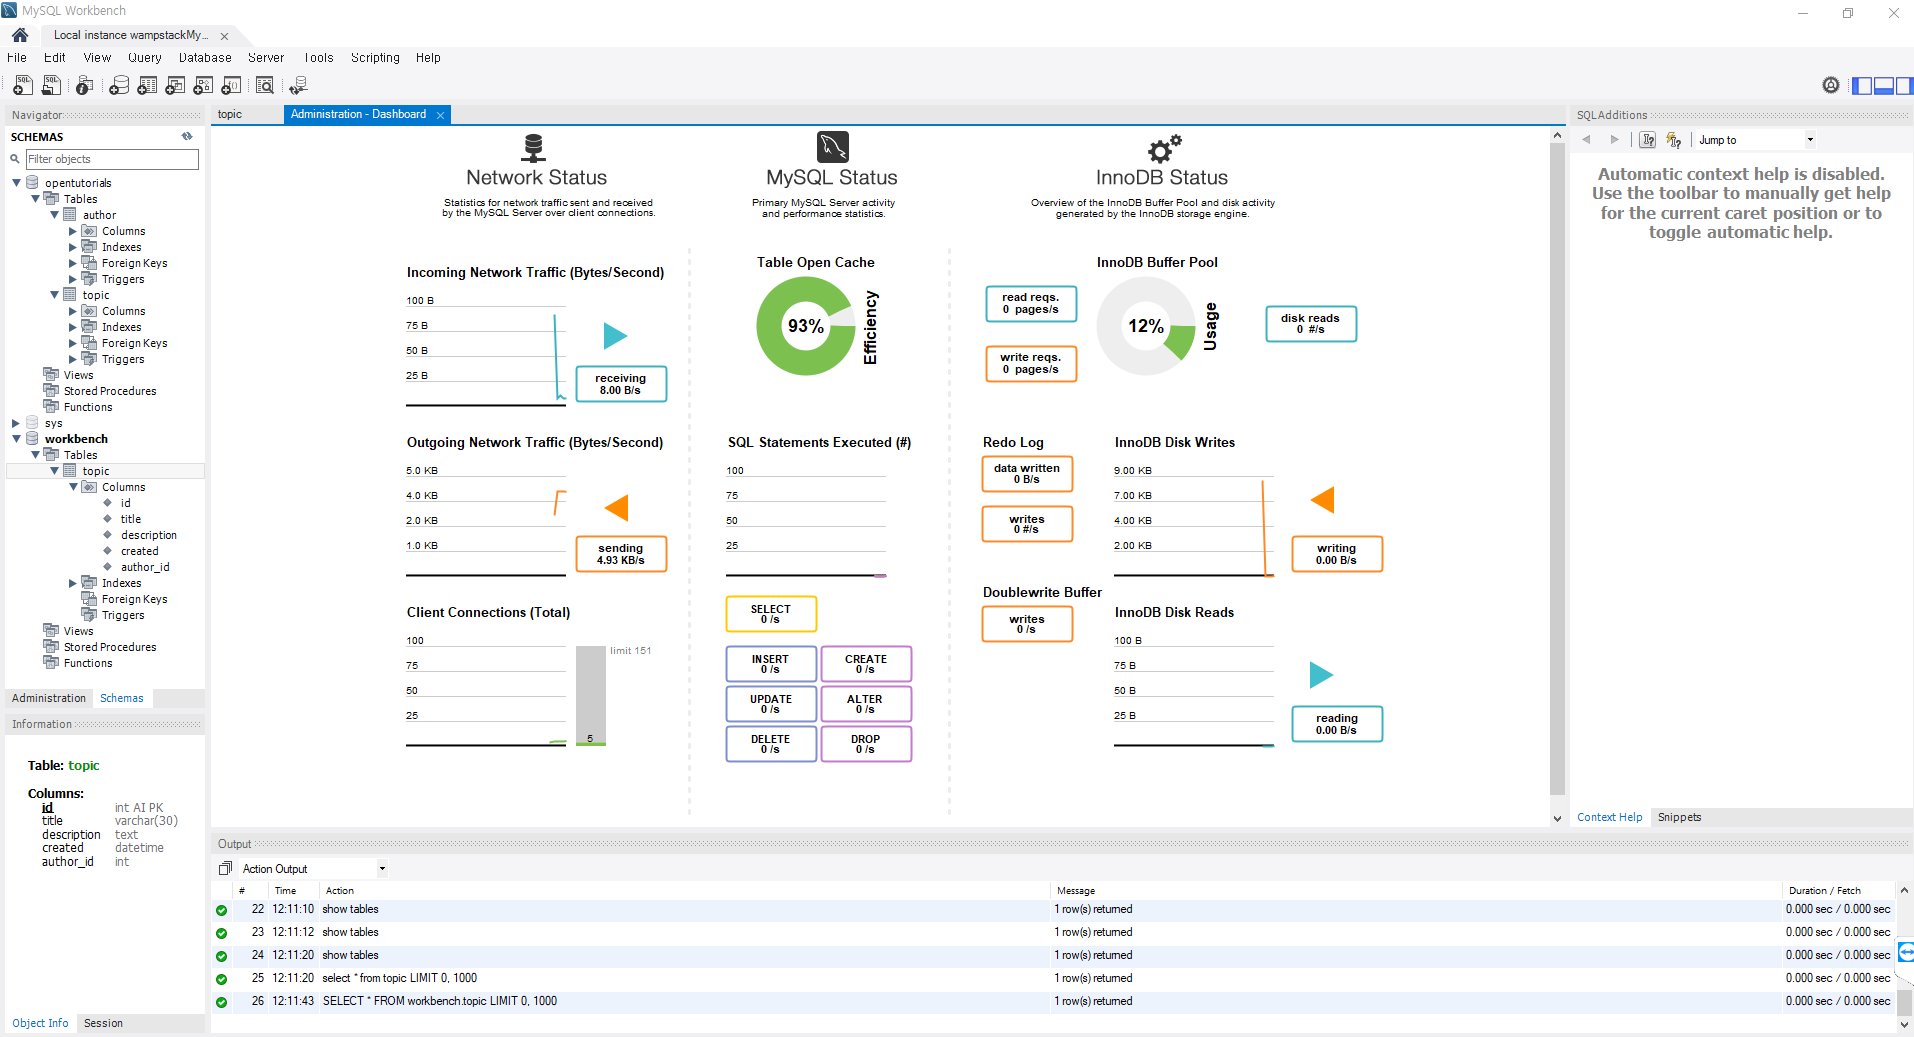Open Workbench preferences gear icon
The width and height of the screenshot is (1914, 1037).
click(x=1831, y=85)
